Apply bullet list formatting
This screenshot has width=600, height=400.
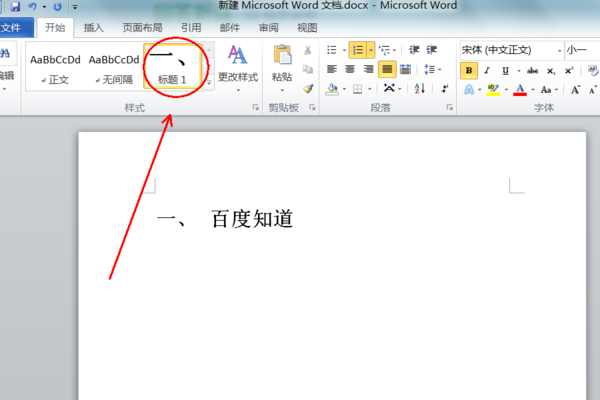pyautogui.click(x=332, y=50)
